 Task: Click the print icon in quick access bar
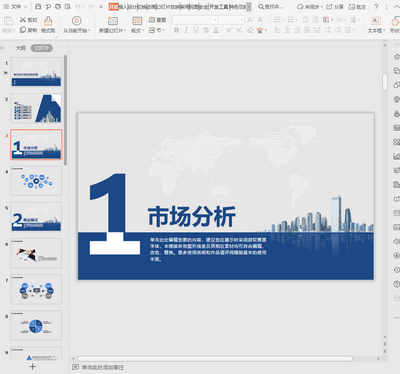pyautogui.click(x=58, y=7)
